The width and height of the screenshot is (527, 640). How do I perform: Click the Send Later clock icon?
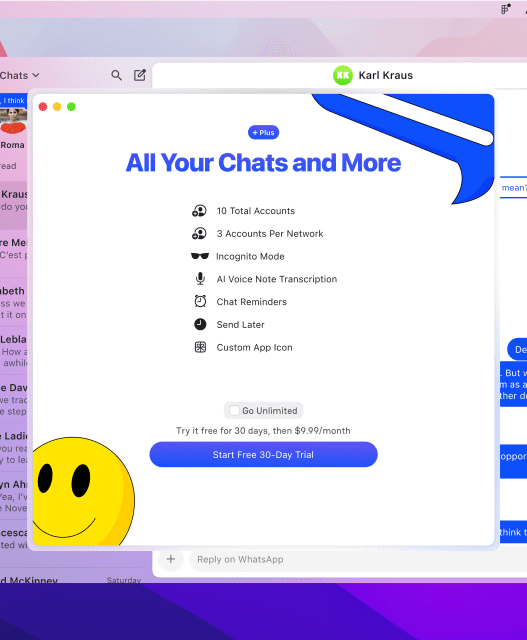(x=200, y=324)
